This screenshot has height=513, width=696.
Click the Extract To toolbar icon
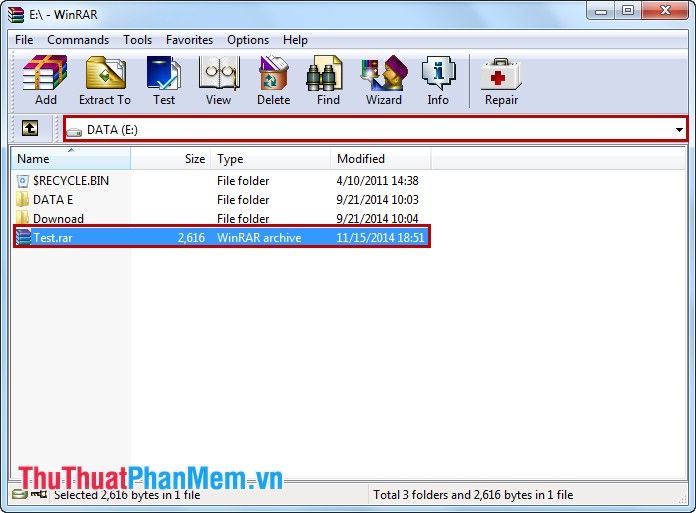click(x=105, y=73)
